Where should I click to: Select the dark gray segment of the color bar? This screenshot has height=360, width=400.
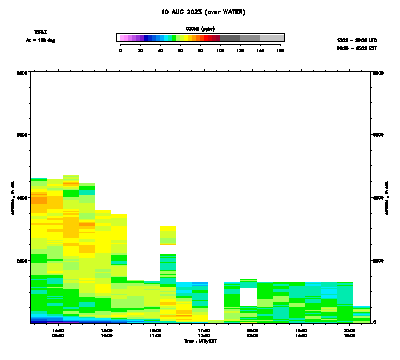coord(230,38)
